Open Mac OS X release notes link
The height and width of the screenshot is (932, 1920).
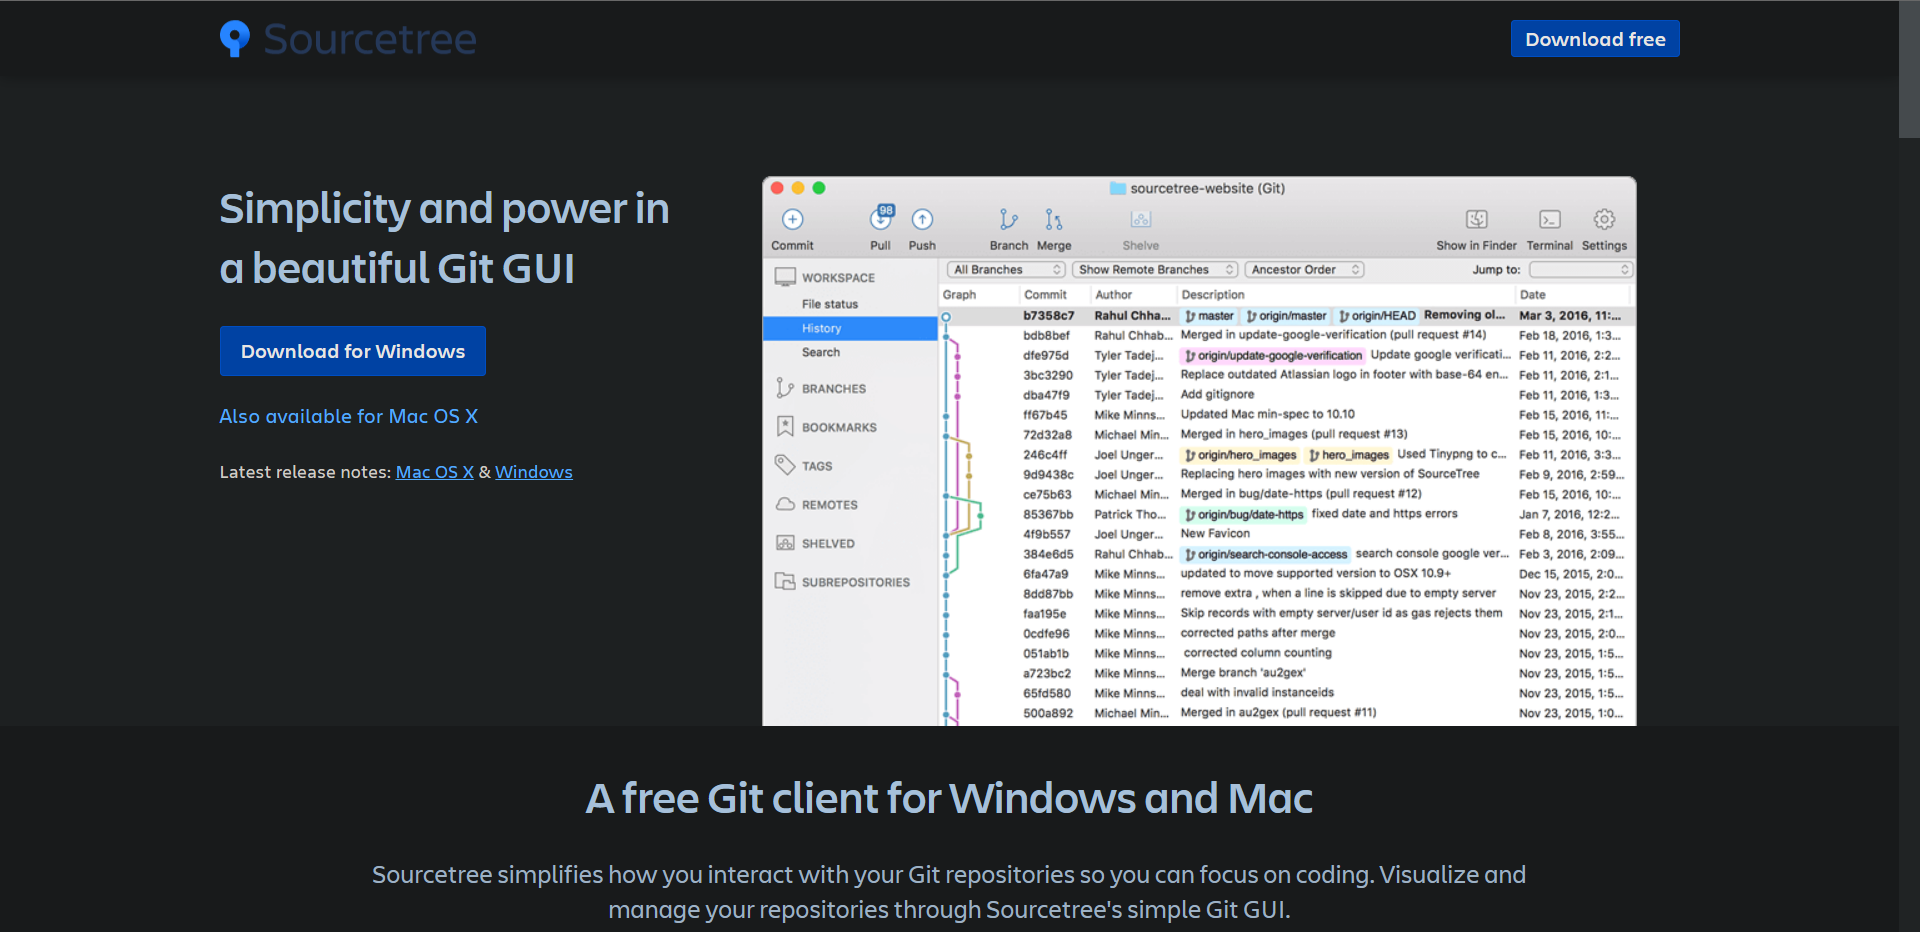point(435,472)
